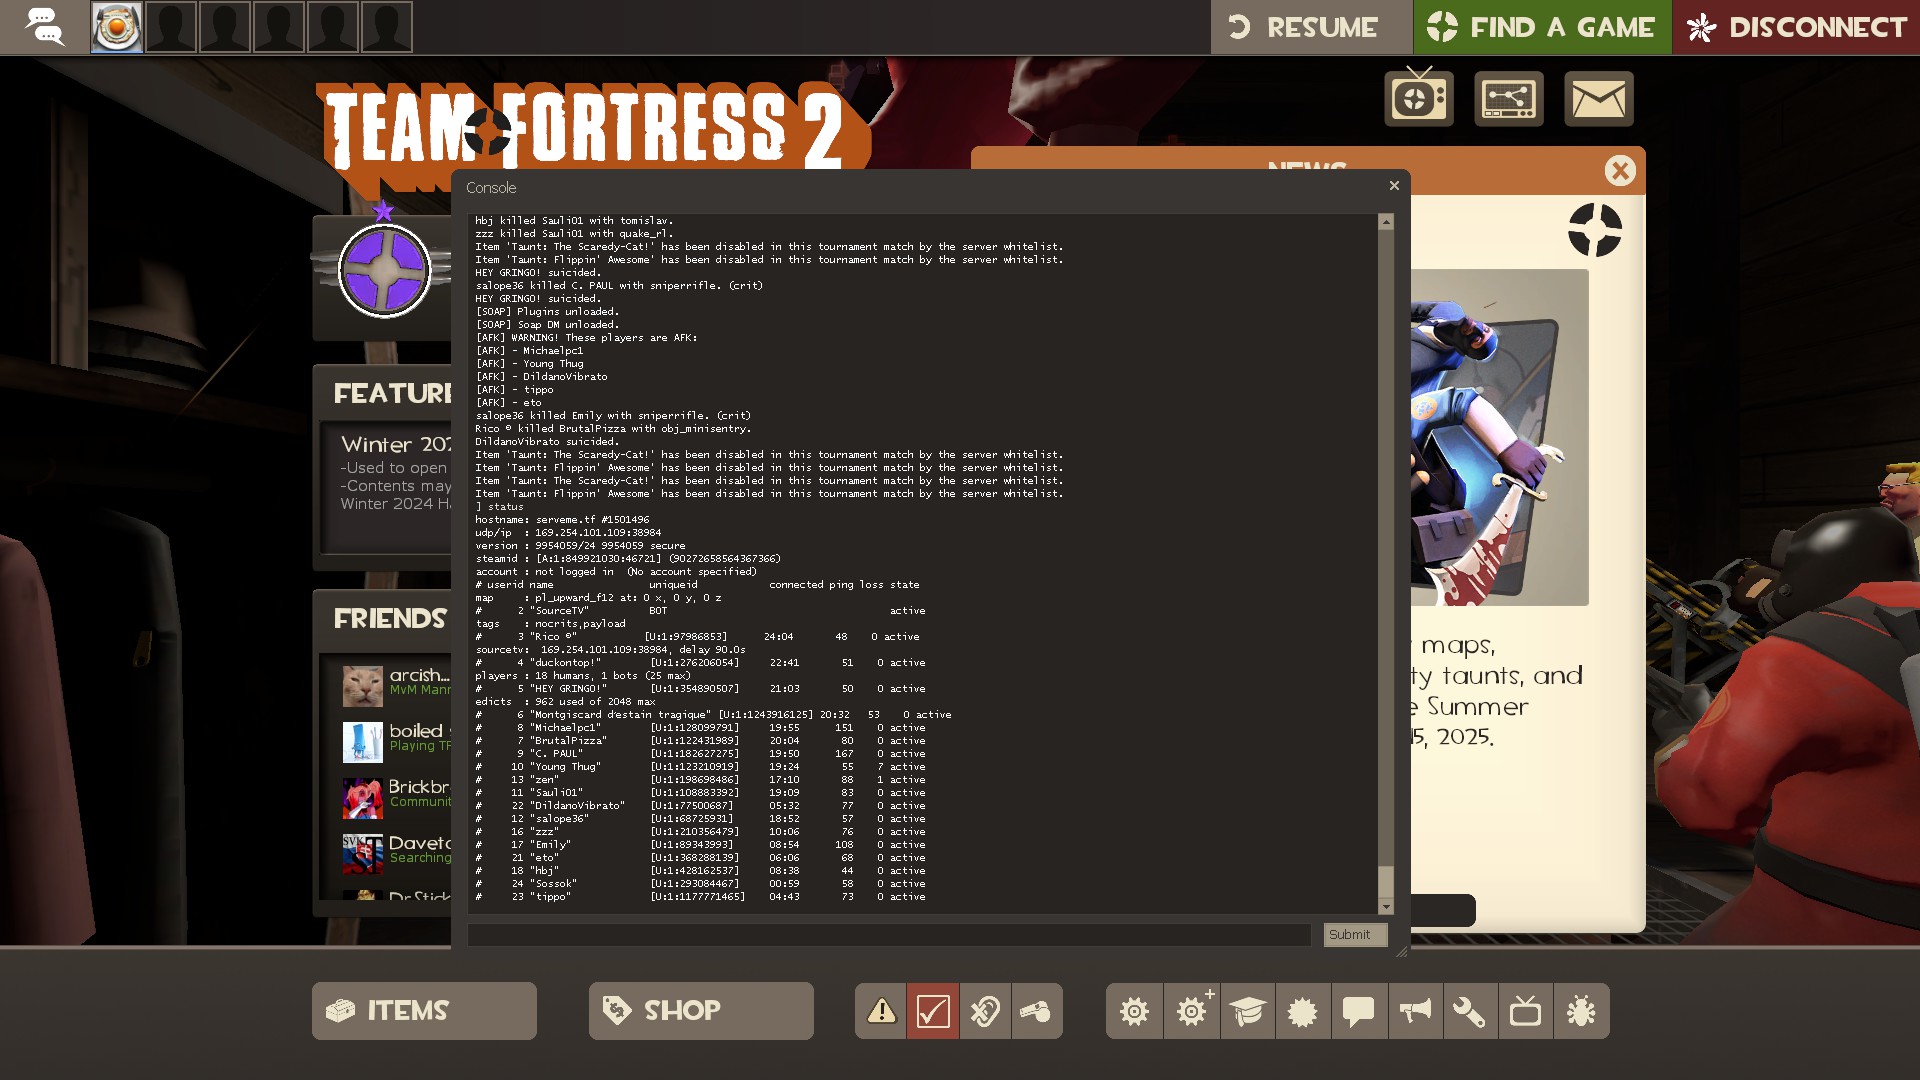Open the workshop wrench icon
Viewport: 1920px width, 1080px height.
coord(1469,1011)
